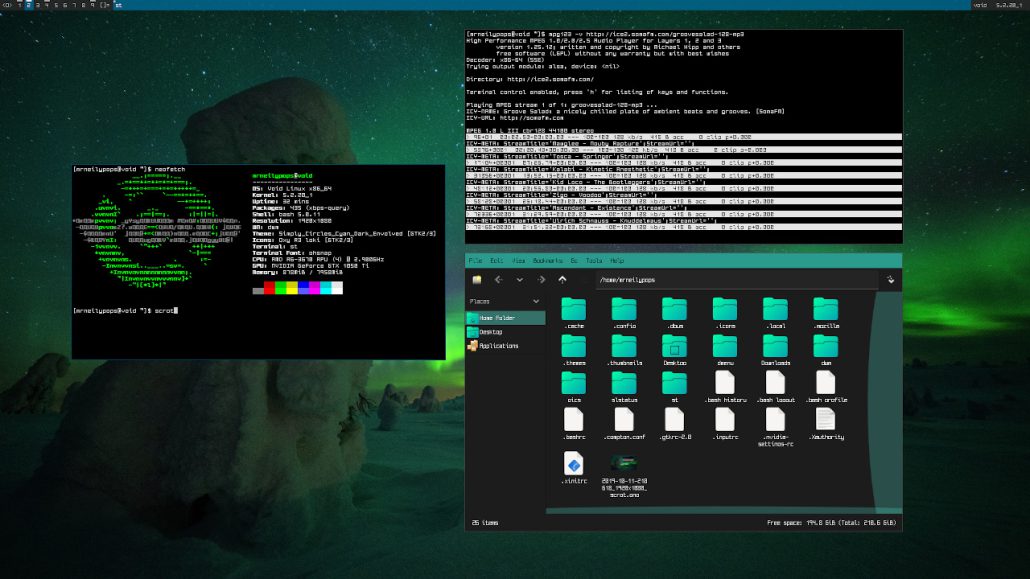
Task: Select Desktop in the Places sidebar
Action: pyautogui.click(x=492, y=332)
